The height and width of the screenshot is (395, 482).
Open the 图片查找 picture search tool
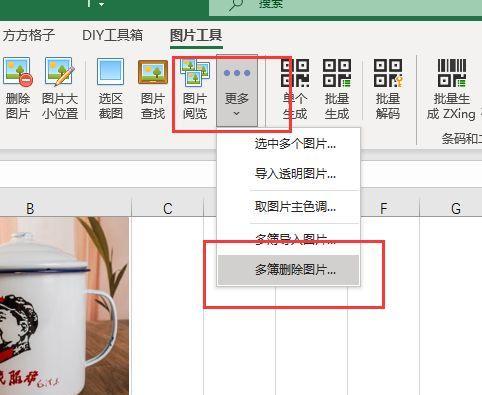pos(153,88)
